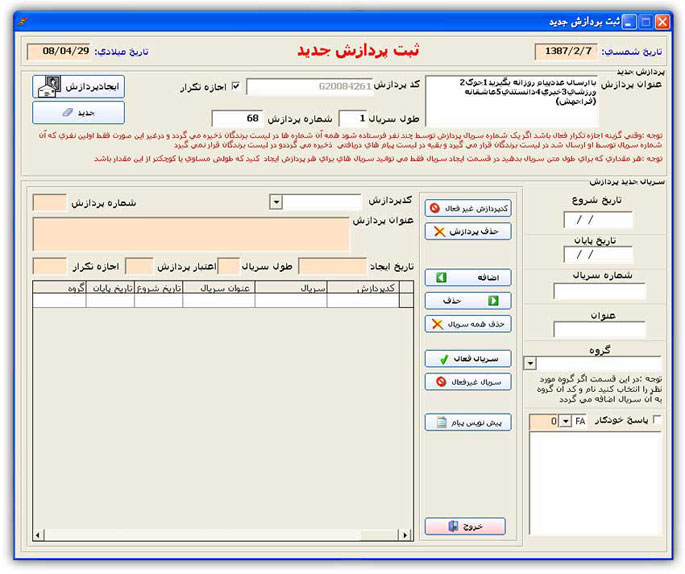The image size is (685, 574).
Task: Close the ثبت پردازش جدید window
Action: click(662, 22)
